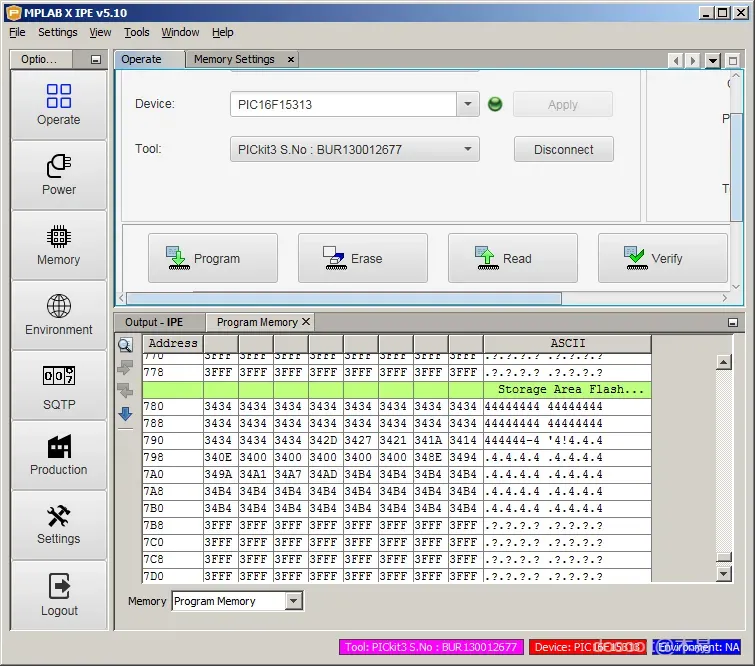
Task: Click the Disconnect tool button
Action: tap(563, 149)
